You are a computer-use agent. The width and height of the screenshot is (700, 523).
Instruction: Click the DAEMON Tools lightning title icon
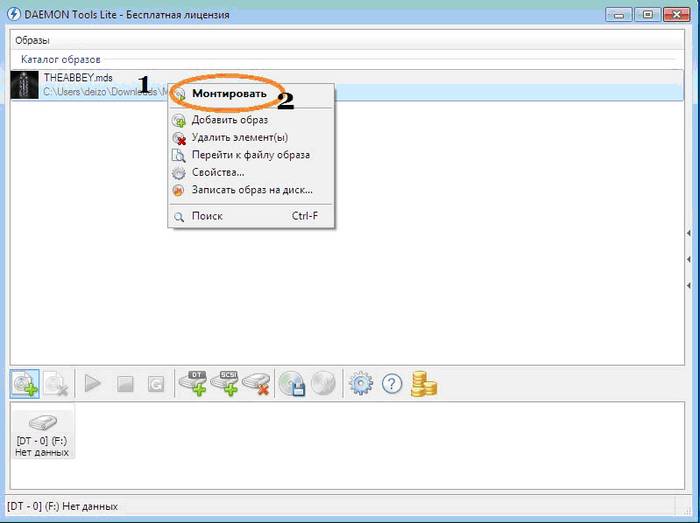point(14,14)
